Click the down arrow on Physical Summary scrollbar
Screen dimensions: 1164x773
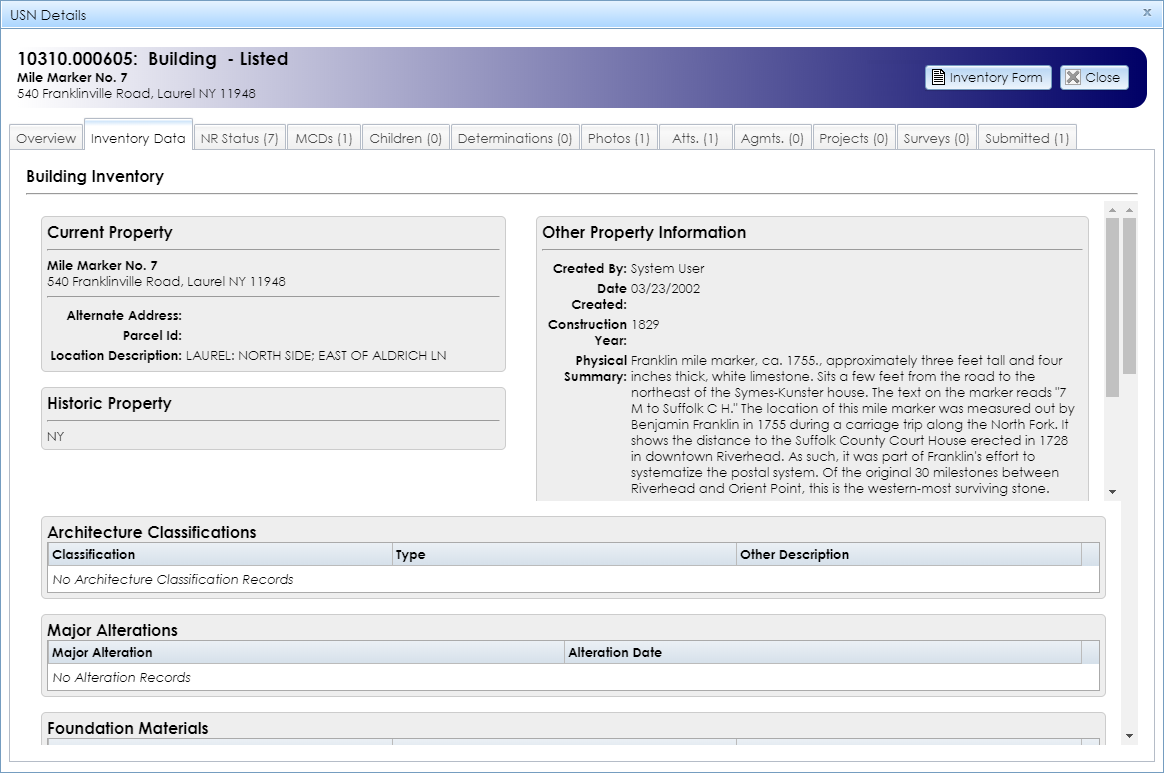pyautogui.click(x=1113, y=490)
